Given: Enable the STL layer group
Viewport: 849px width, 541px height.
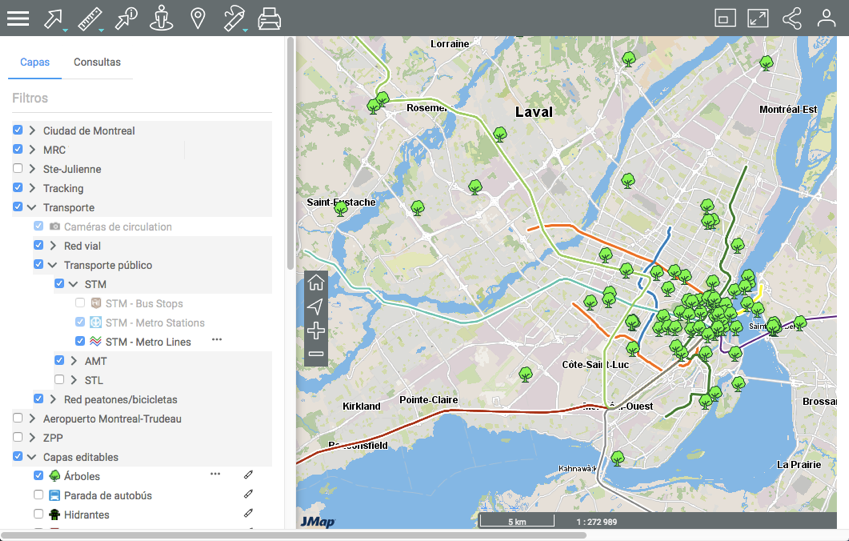Looking at the screenshot, I should tap(60, 380).
